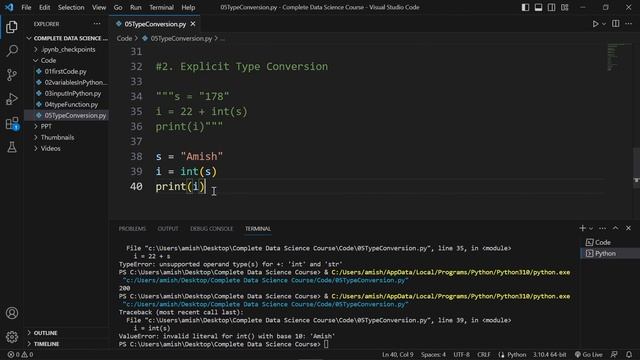Close the terminal panel
This screenshot has width=640, height=360.
tap(629, 228)
